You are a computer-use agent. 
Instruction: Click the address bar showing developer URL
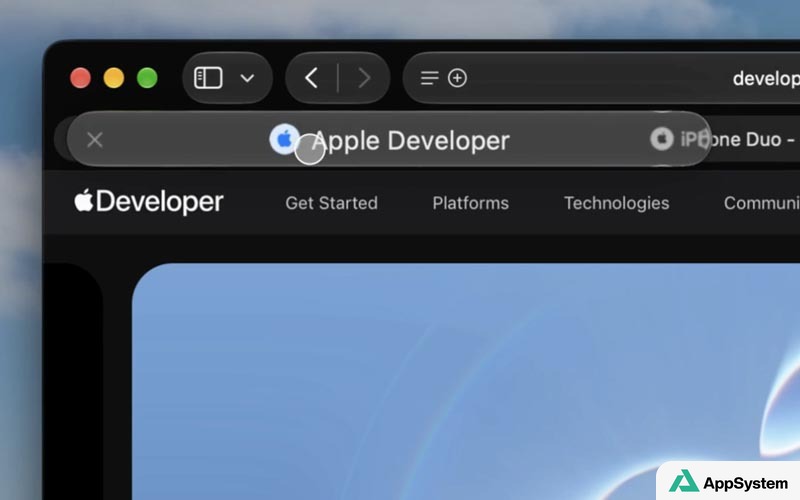(x=602, y=78)
